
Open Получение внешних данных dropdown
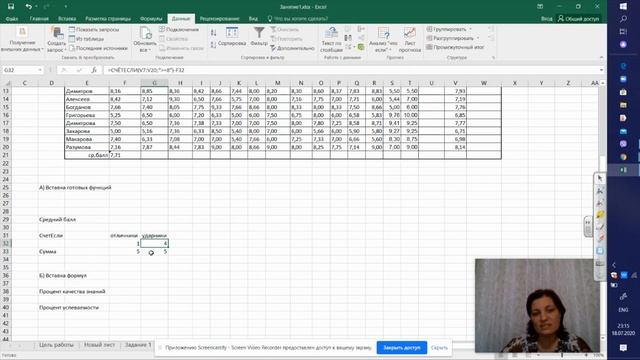click(22, 39)
